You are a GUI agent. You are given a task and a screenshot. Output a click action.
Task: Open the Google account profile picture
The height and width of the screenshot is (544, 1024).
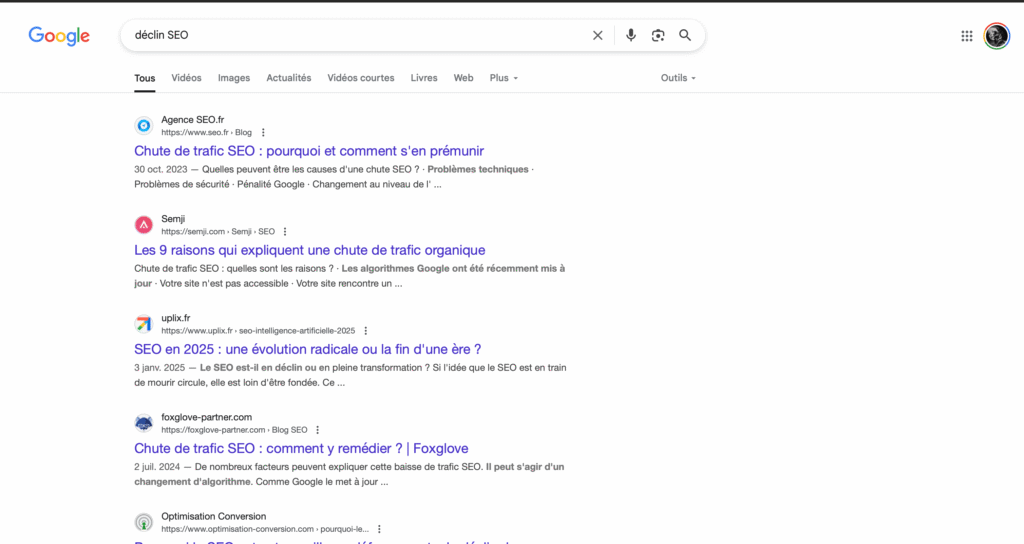pos(997,36)
